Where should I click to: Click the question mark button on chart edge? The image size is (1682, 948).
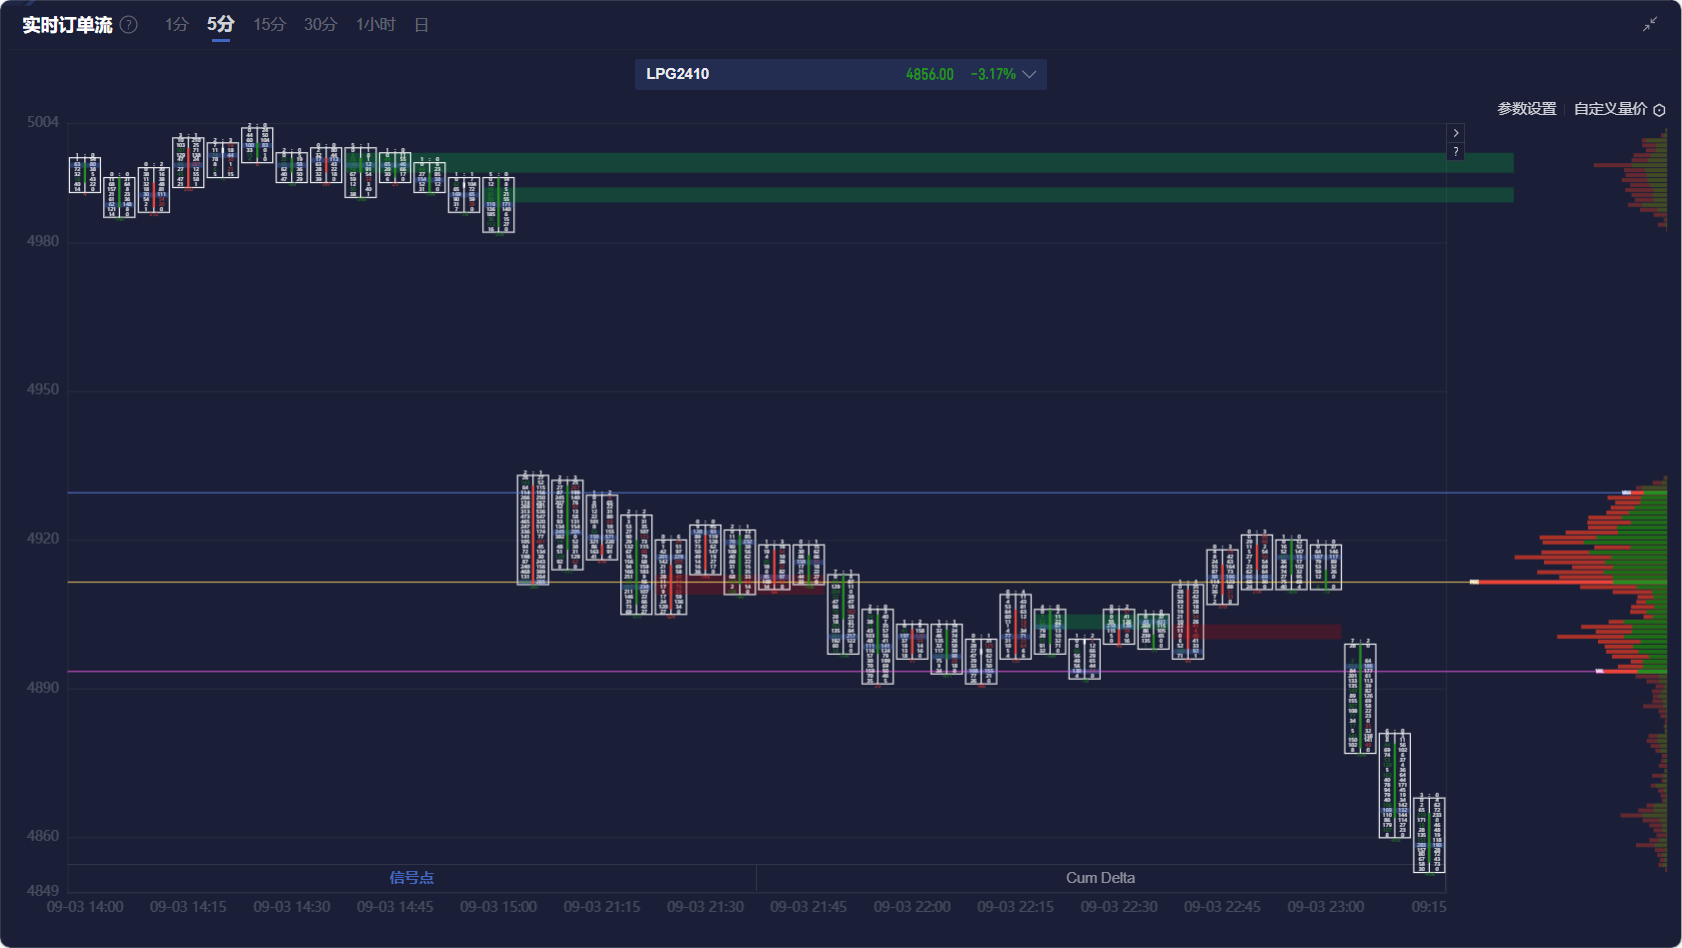point(1456,151)
